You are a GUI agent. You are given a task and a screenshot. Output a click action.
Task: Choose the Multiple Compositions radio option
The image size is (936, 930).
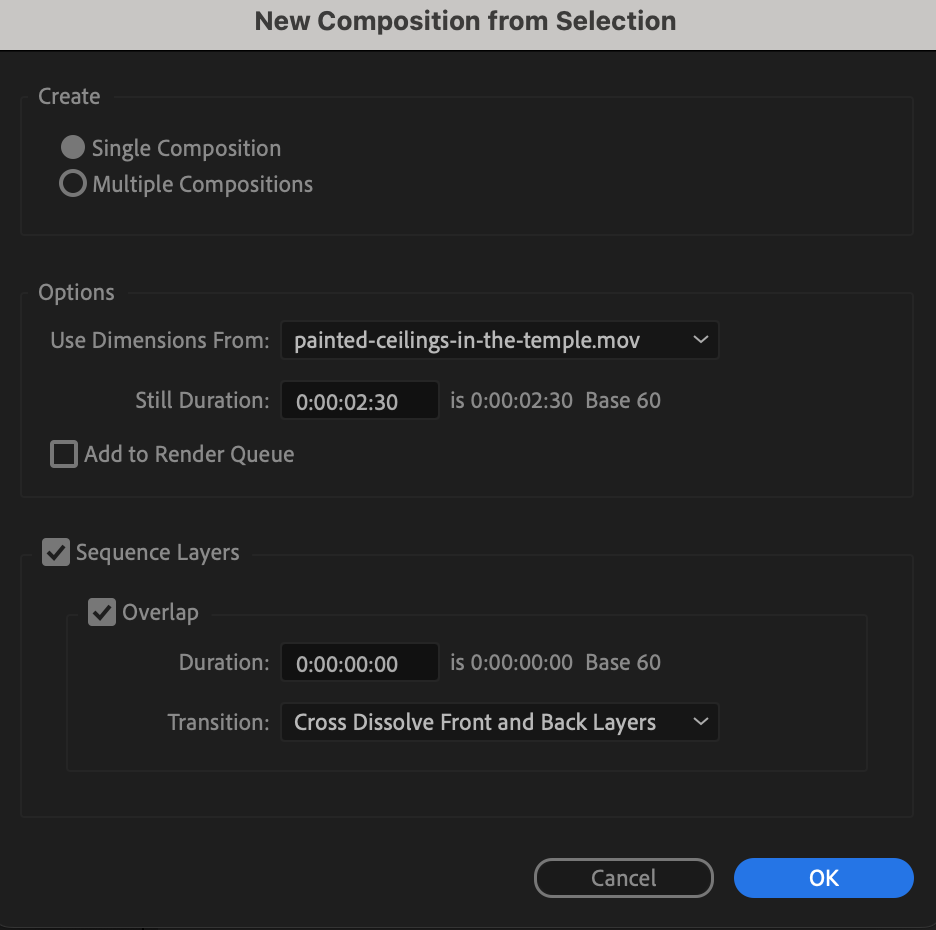click(73, 184)
